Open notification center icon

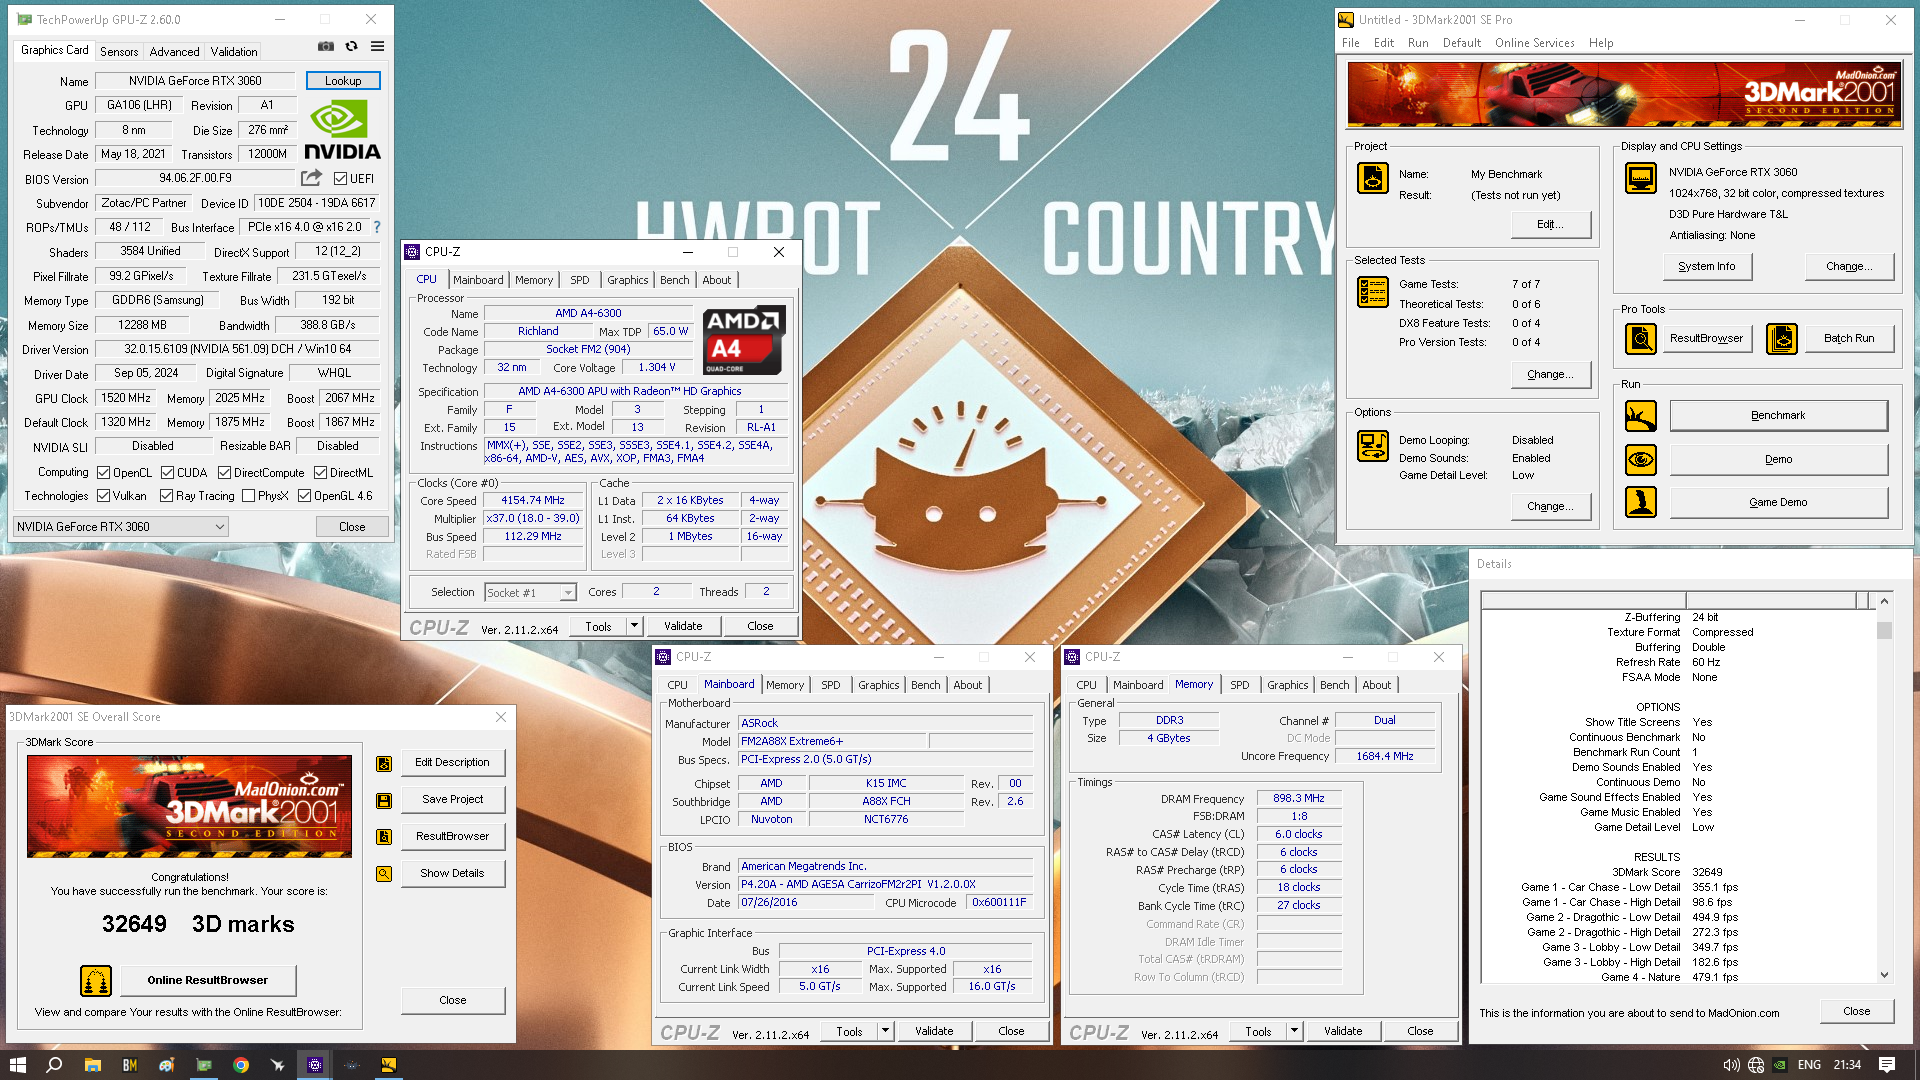point(1887,1065)
